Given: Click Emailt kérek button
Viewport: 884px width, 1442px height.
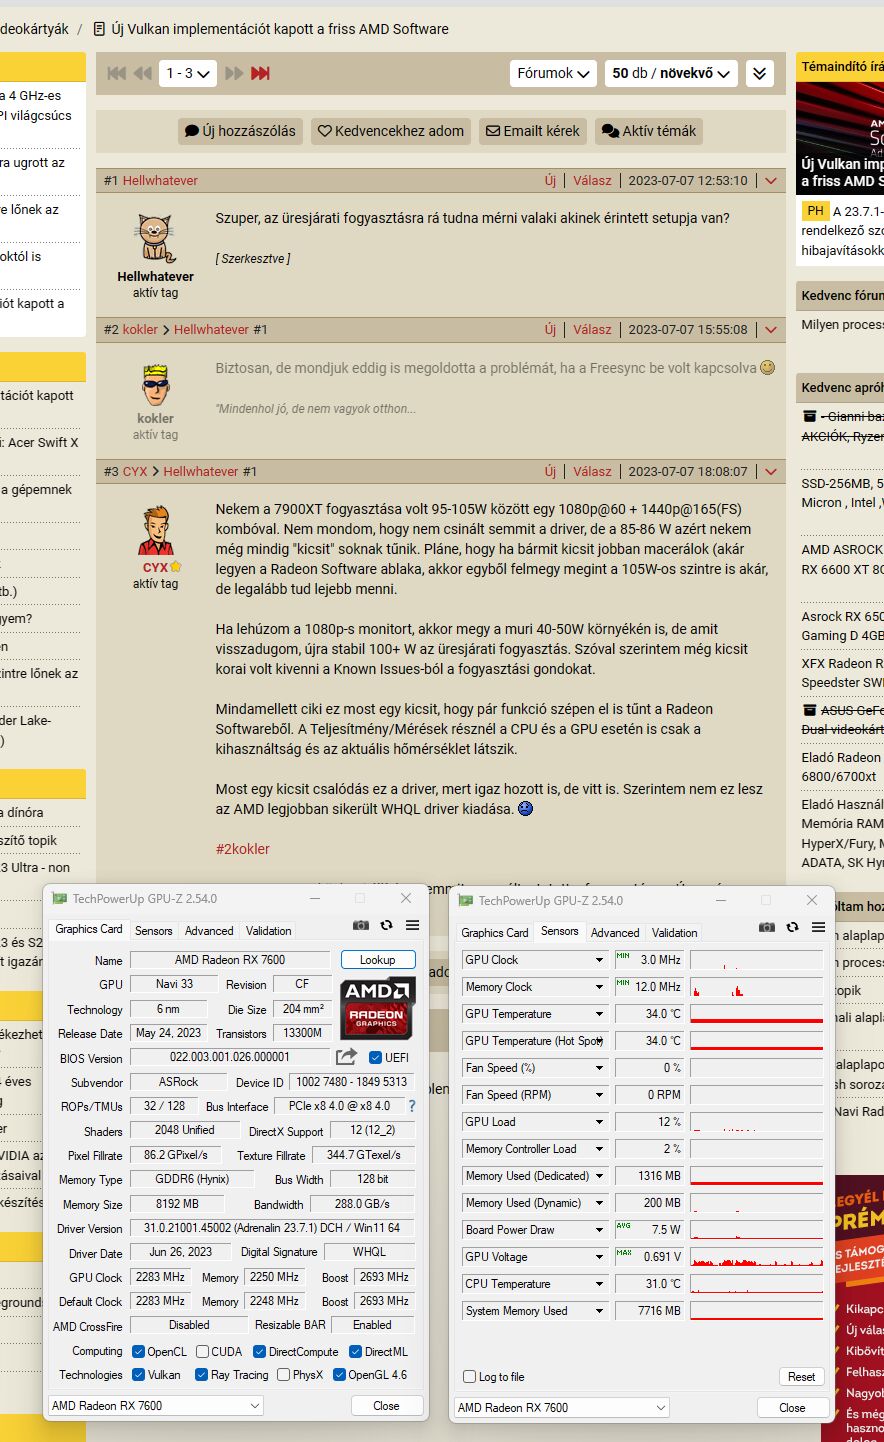Looking at the screenshot, I should [x=533, y=131].
